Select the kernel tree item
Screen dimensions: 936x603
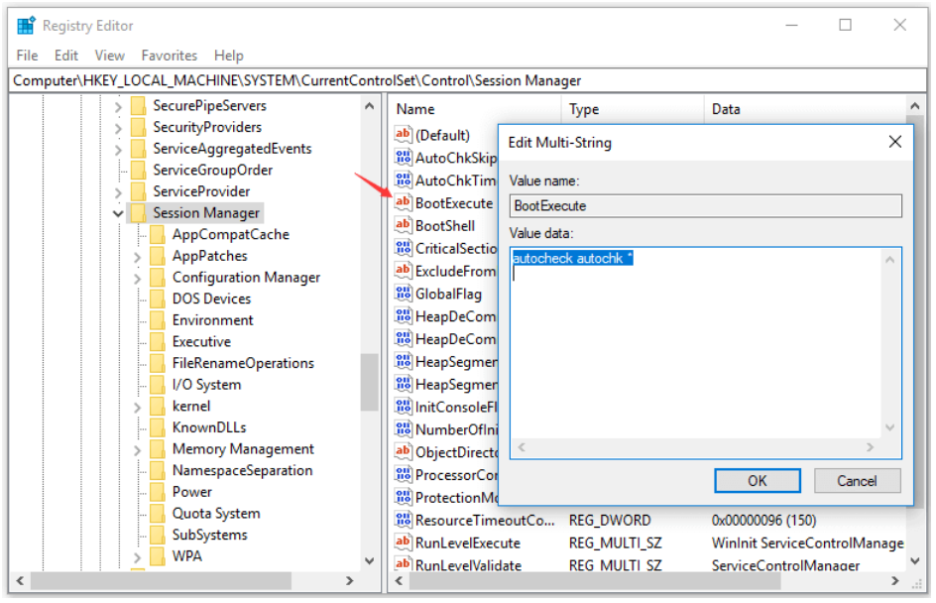(x=191, y=407)
